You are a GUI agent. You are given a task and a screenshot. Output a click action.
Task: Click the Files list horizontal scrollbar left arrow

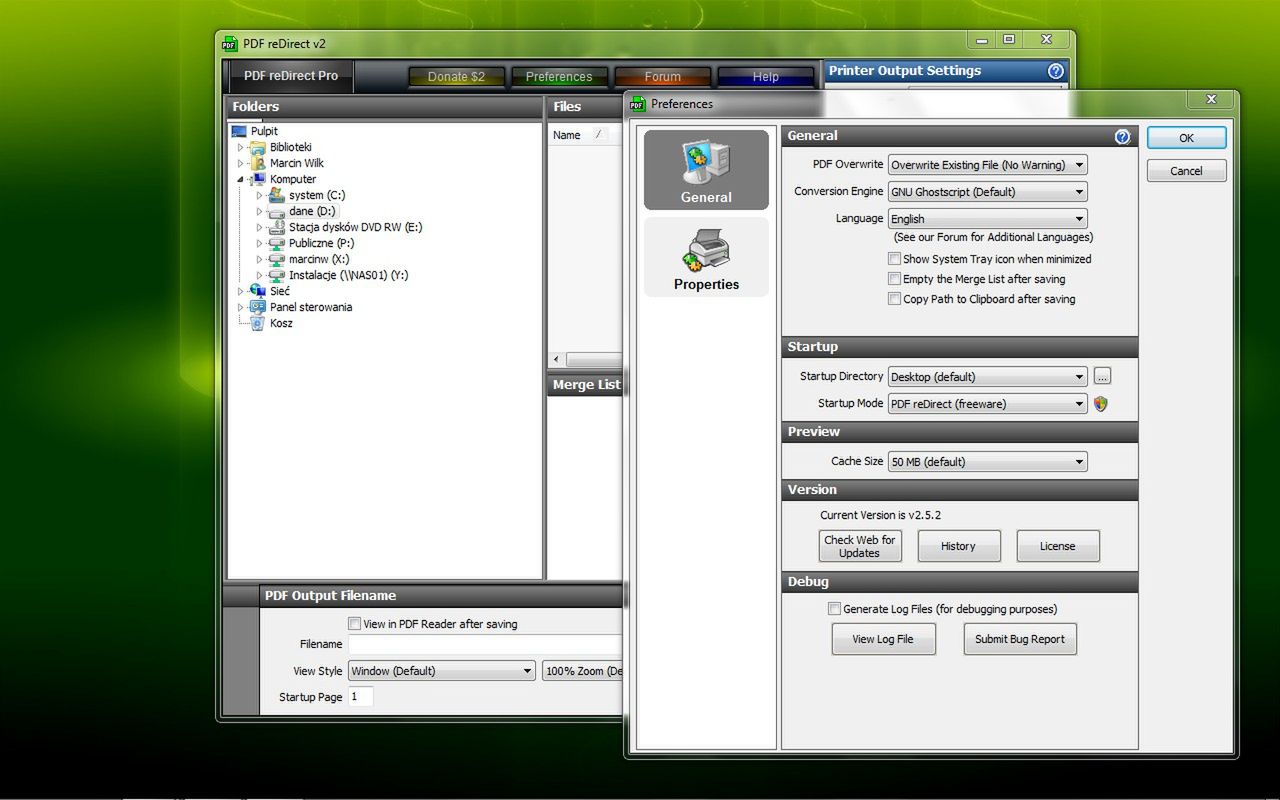[557, 359]
